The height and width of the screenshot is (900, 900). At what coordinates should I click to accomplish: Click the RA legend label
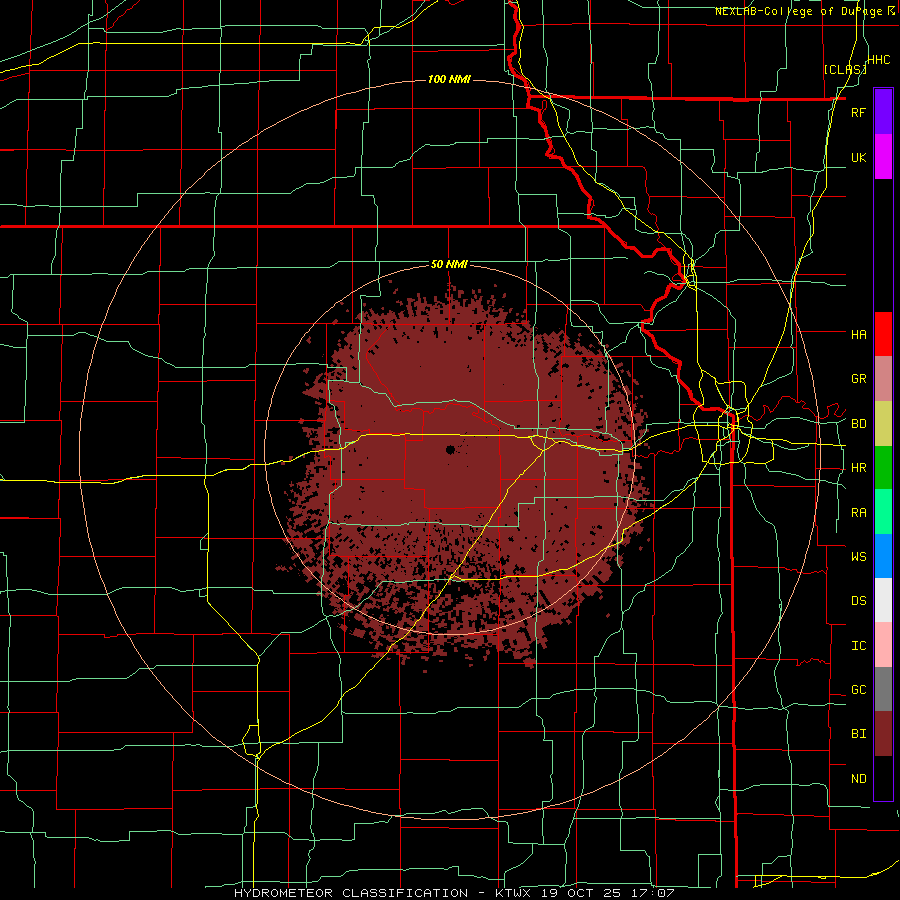pos(858,513)
